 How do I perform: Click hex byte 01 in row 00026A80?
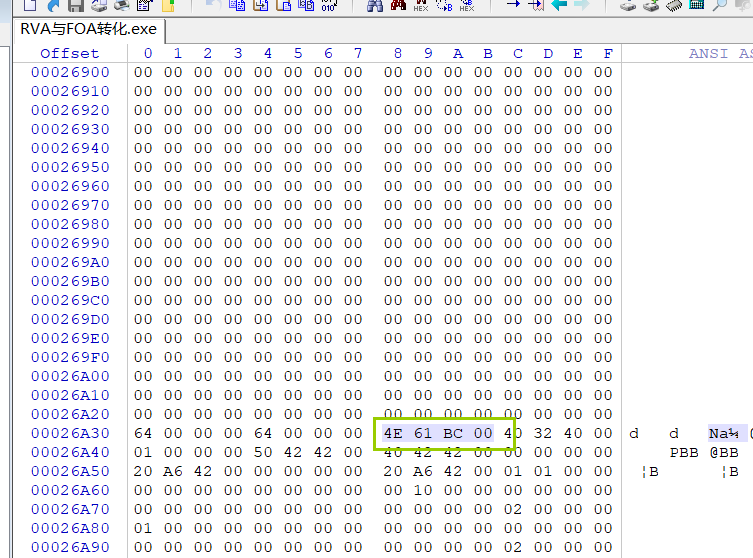pyautogui.click(x=143, y=528)
